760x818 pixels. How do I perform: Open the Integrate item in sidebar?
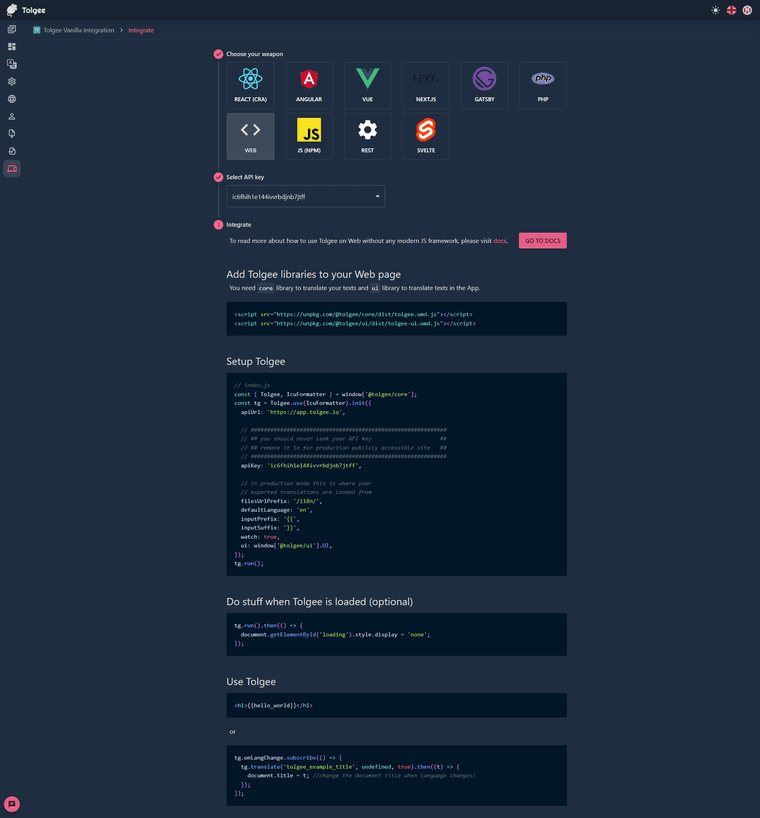(12, 169)
